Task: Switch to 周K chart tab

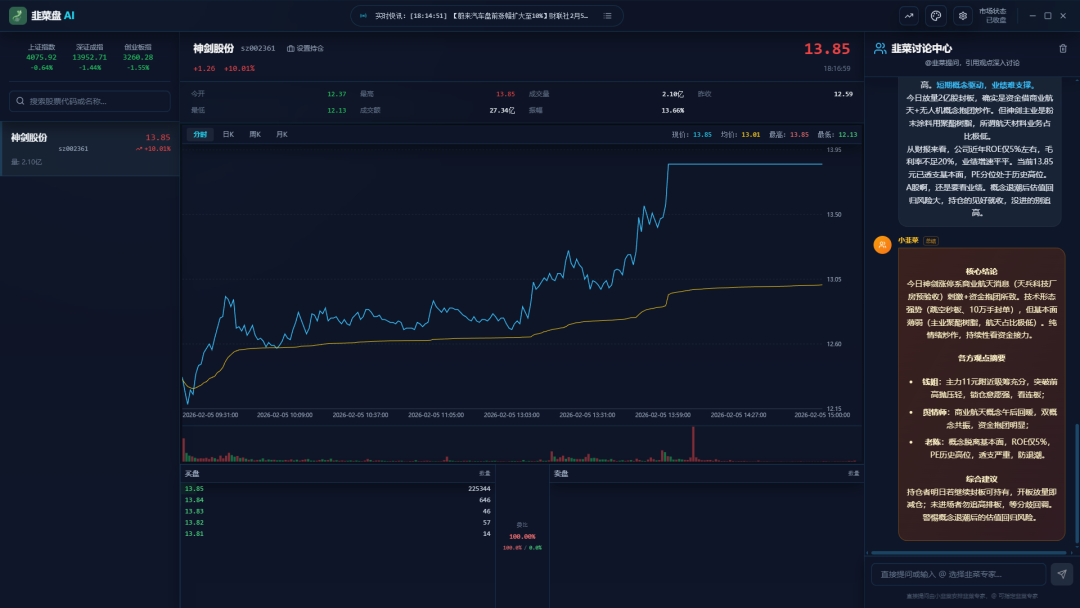Action: (255, 134)
